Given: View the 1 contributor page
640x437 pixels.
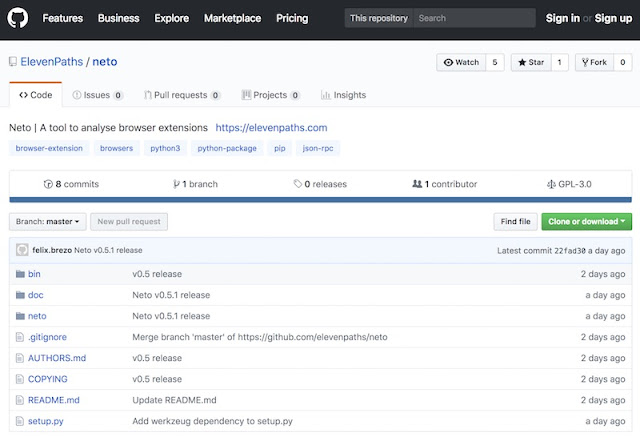Looking at the screenshot, I should click(x=444, y=184).
